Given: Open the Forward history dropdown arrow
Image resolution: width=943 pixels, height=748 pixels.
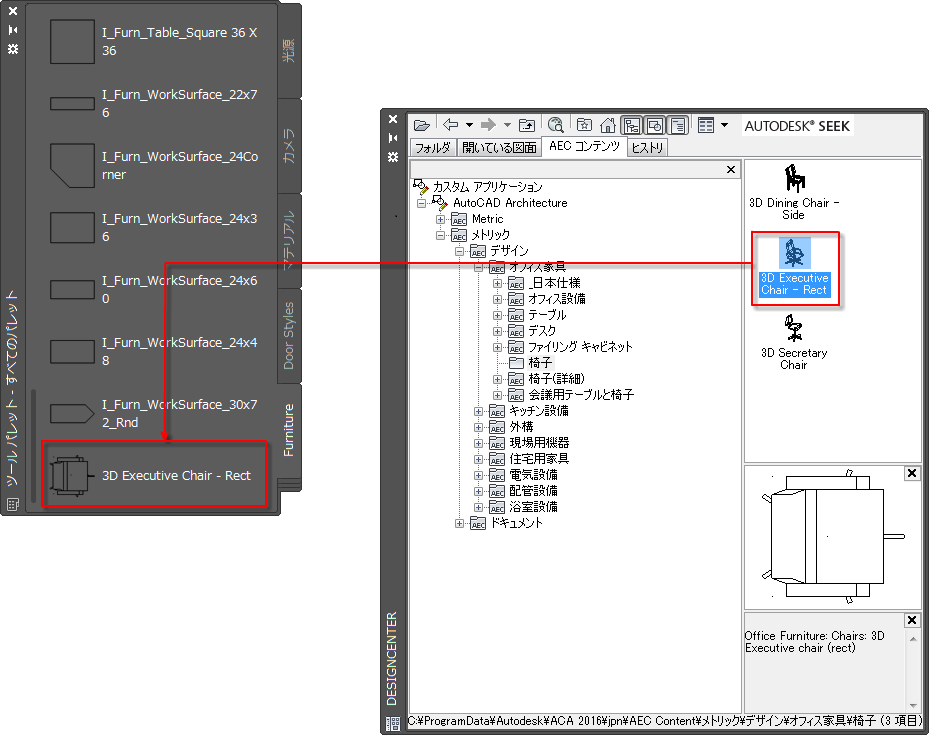Looking at the screenshot, I should point(507,125).
